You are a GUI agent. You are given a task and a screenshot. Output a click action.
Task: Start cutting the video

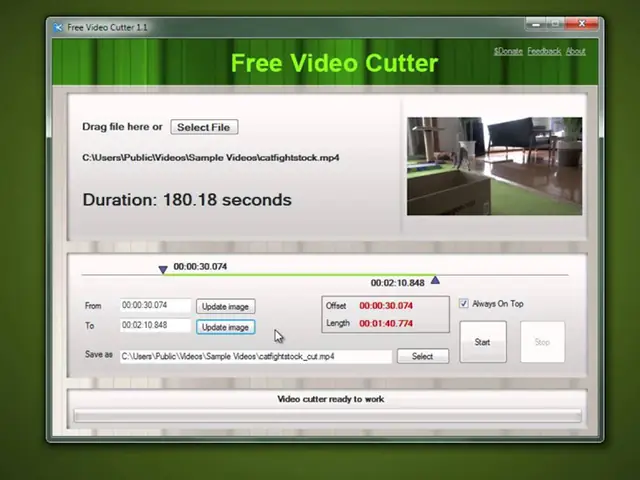tap(483, 342)
